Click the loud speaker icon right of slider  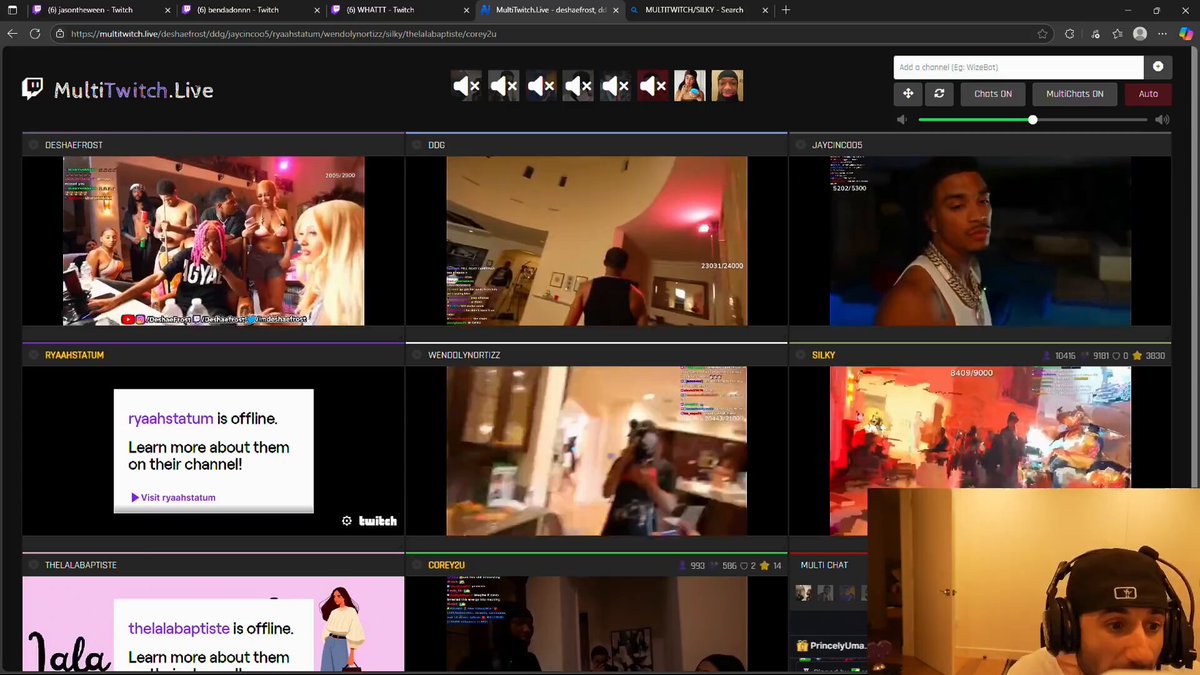tap(1162, 120)
